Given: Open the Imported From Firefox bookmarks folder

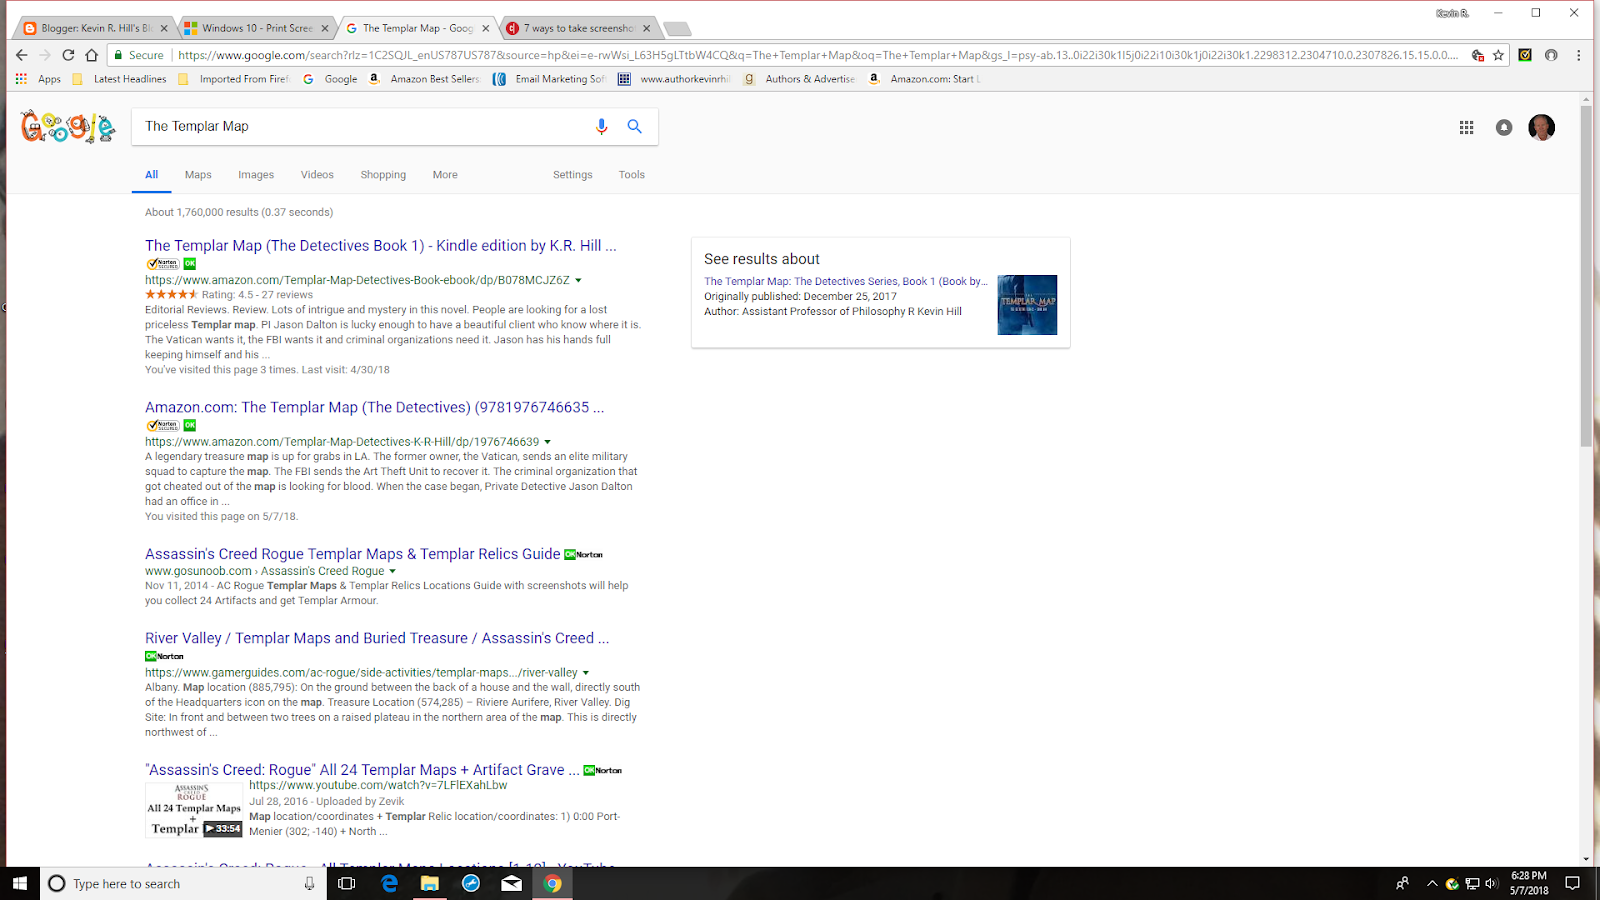Looking at the screenshot, I should click(x=233, y=79).
